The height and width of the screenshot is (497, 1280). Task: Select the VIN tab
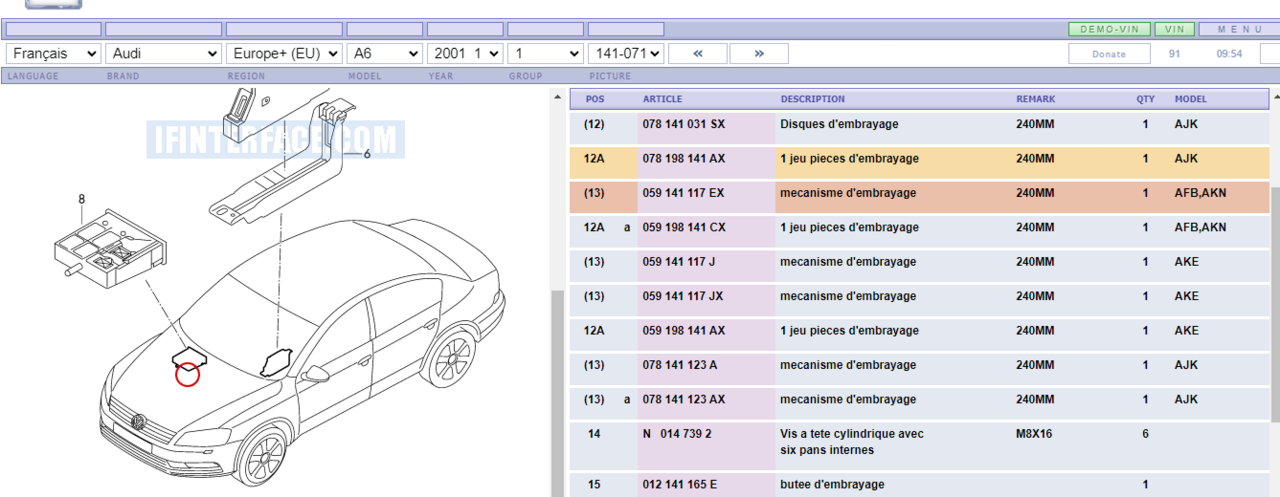pos(1175,29)
